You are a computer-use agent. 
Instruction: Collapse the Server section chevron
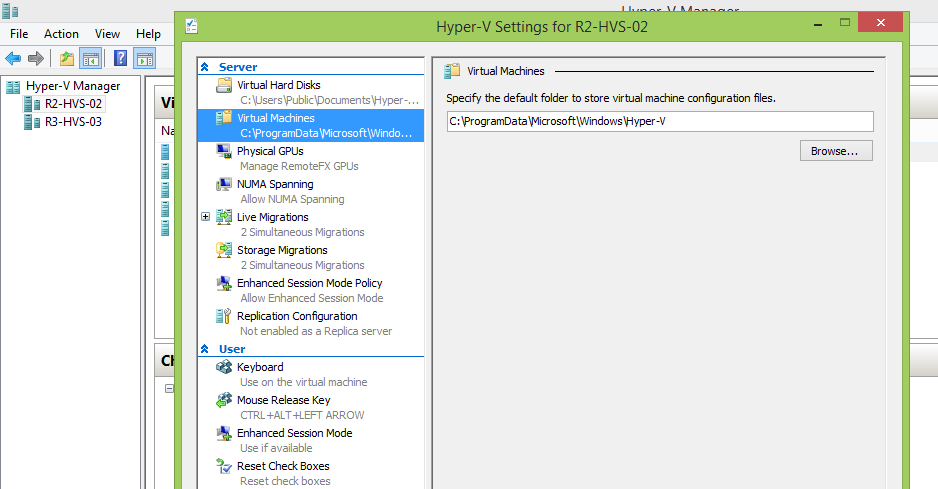205,67
